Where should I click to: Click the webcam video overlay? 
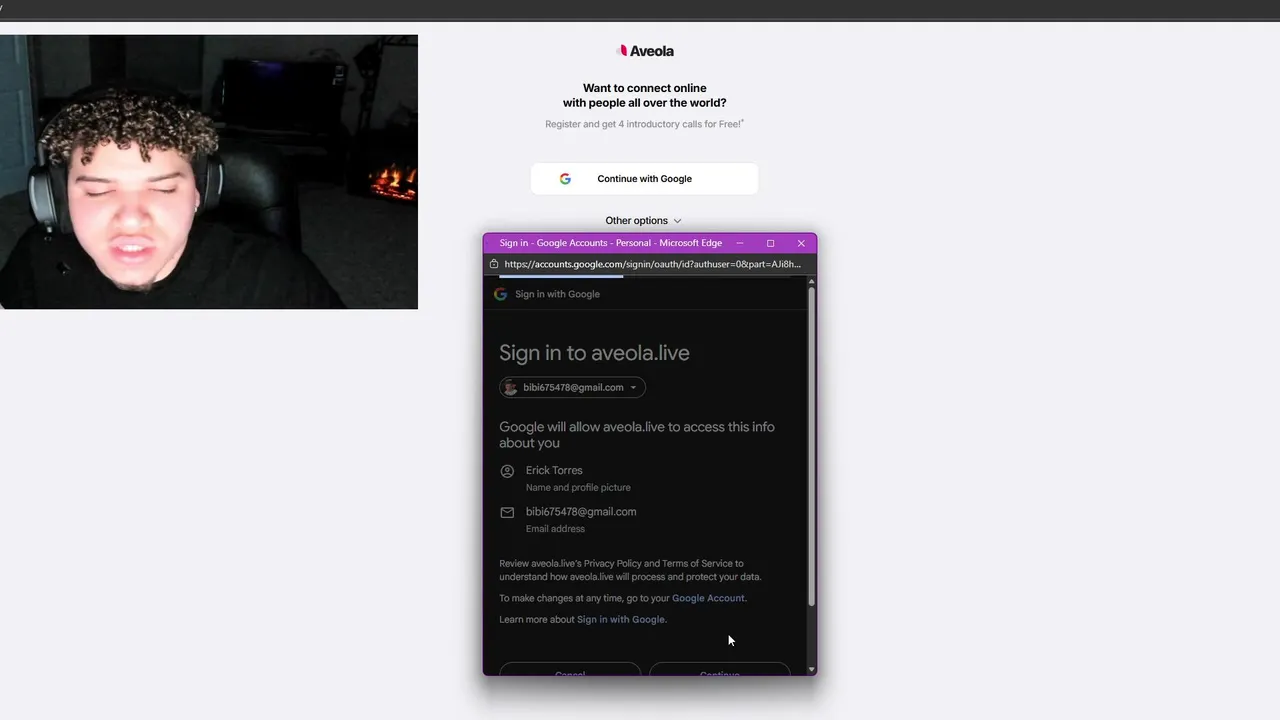209,172
